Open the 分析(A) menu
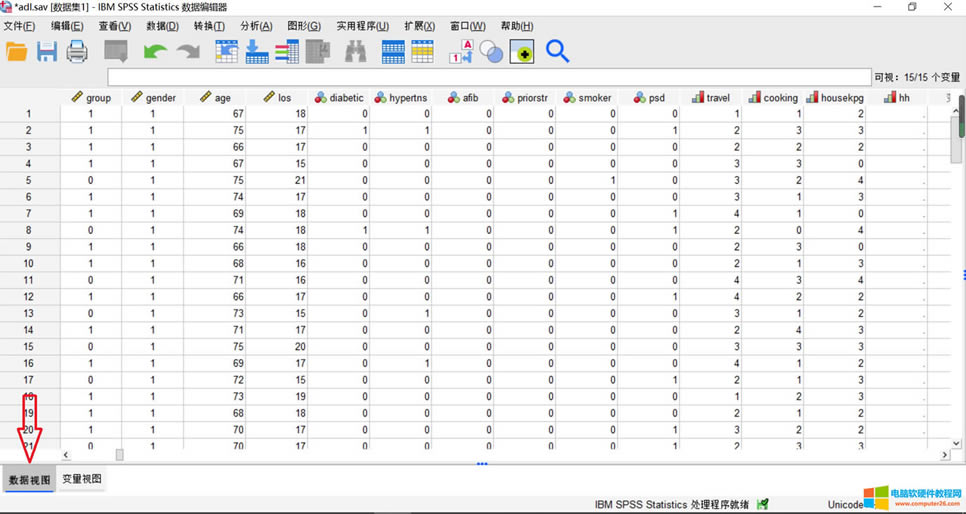 [256, 26]
